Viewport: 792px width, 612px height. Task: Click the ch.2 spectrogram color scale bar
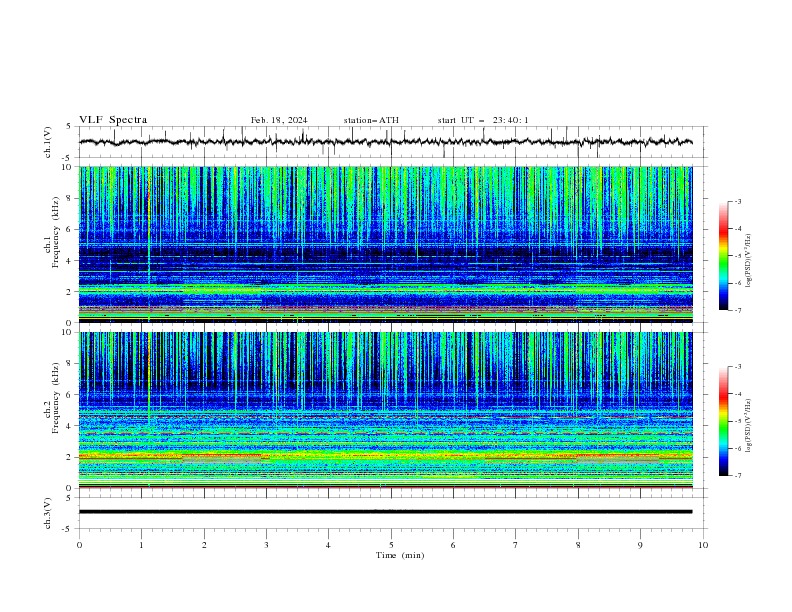click(x=724, y=421)
